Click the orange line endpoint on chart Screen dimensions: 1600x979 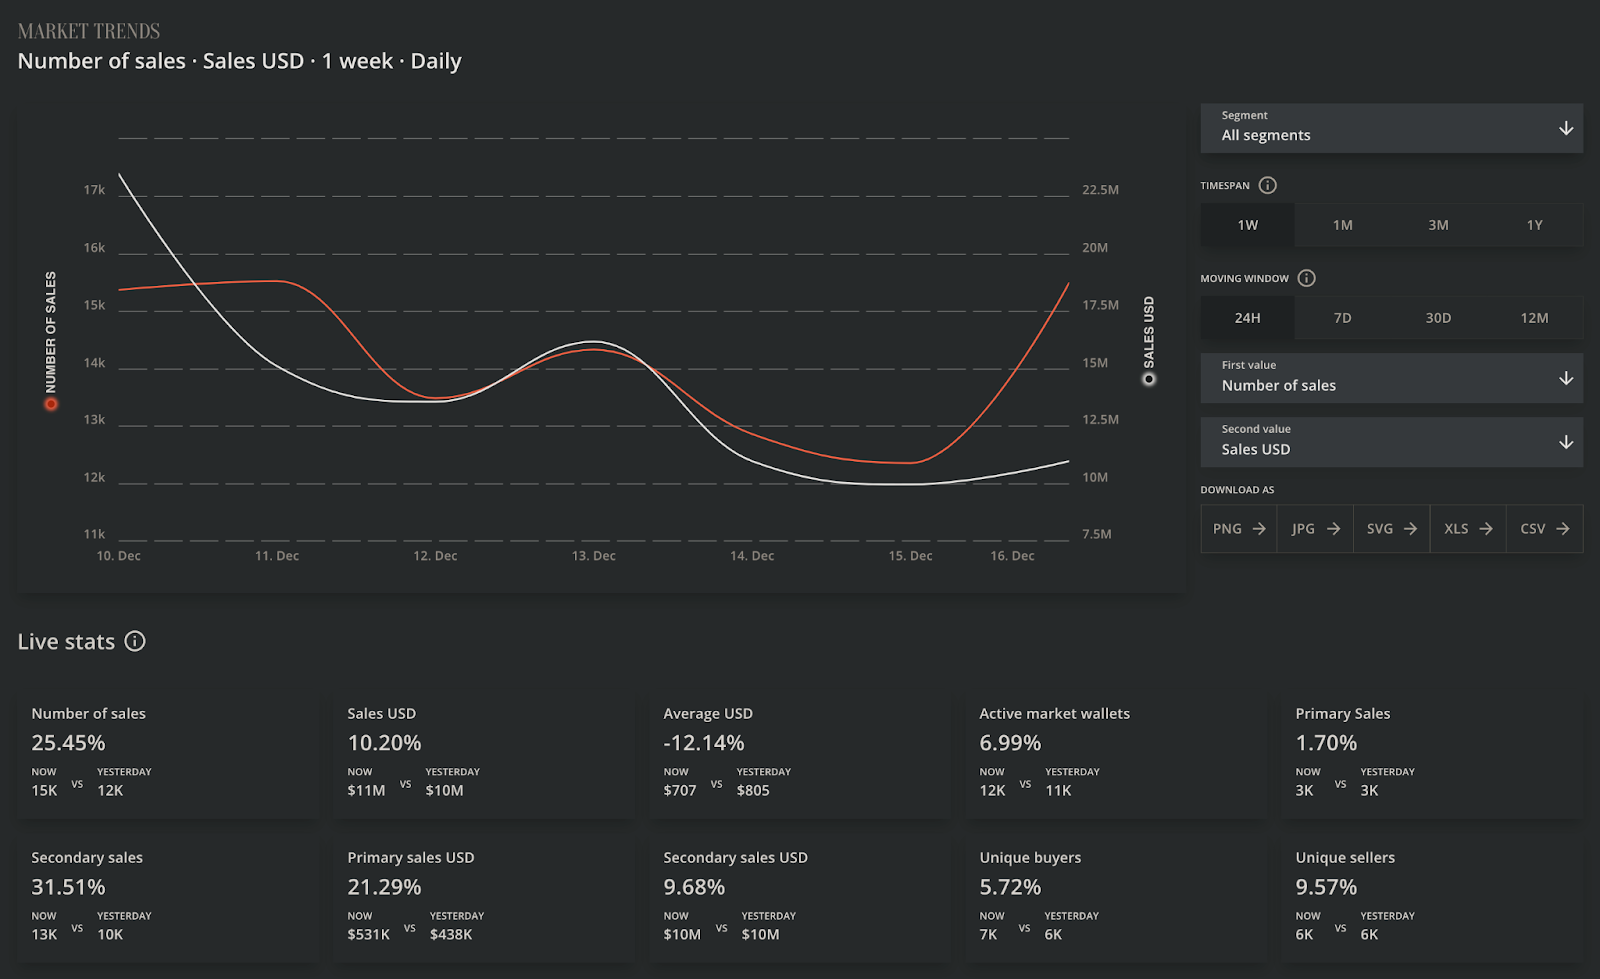pos(1068,284)
